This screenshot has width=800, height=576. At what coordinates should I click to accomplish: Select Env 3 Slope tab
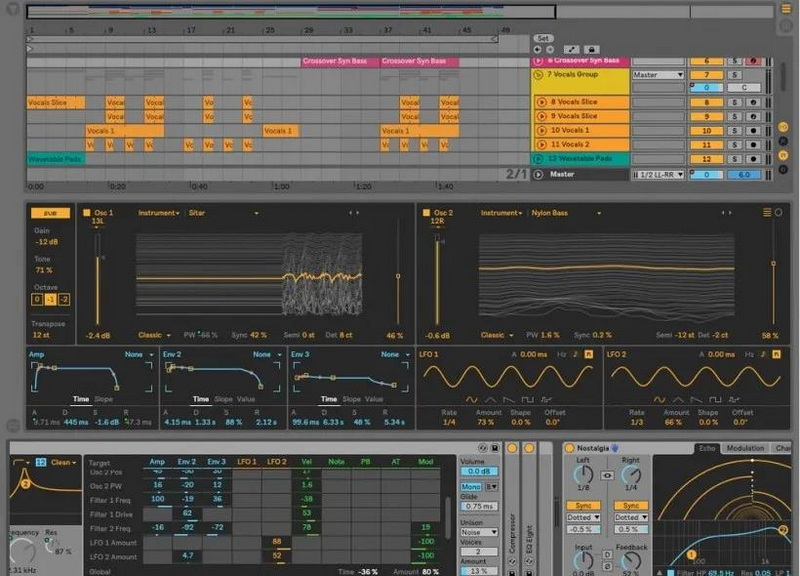(x=351, y=399)
